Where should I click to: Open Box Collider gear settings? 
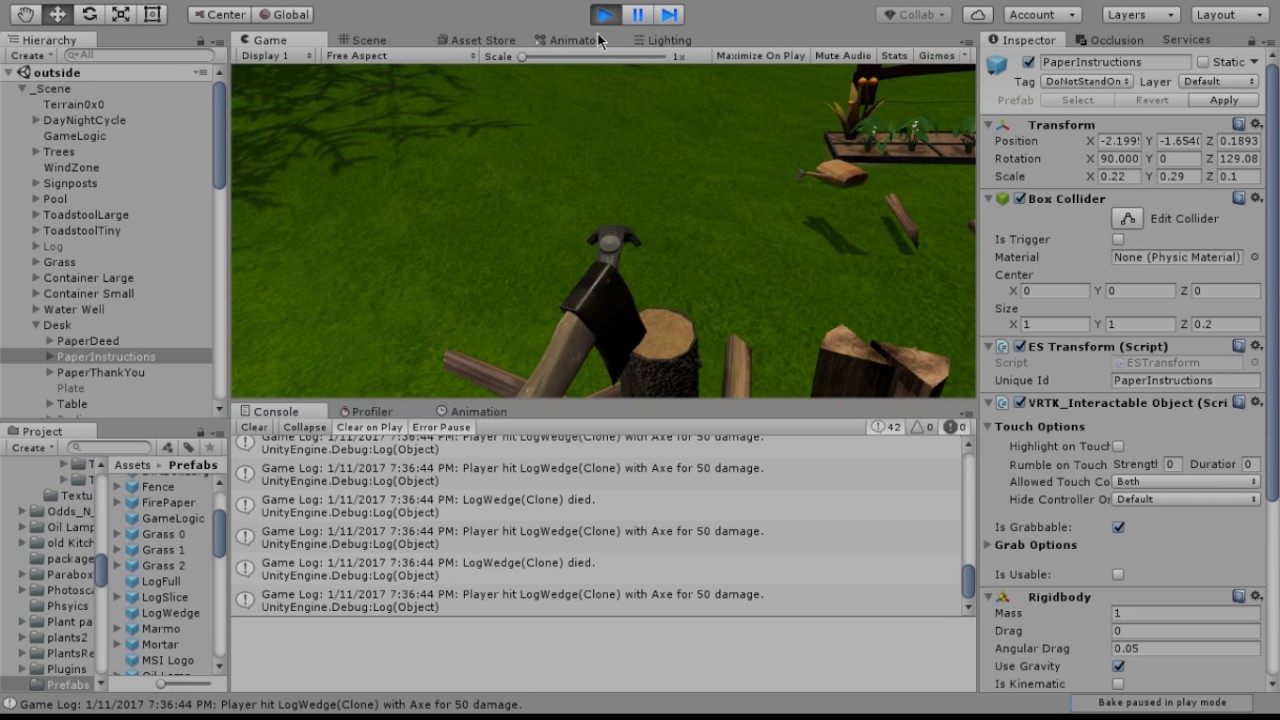point(1255,198)
